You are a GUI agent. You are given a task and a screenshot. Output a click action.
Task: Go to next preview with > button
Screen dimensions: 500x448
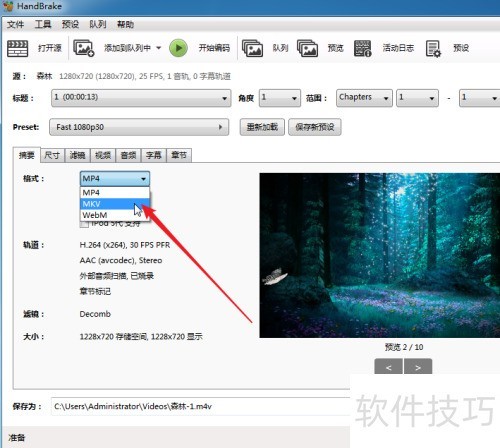(418, 367)
